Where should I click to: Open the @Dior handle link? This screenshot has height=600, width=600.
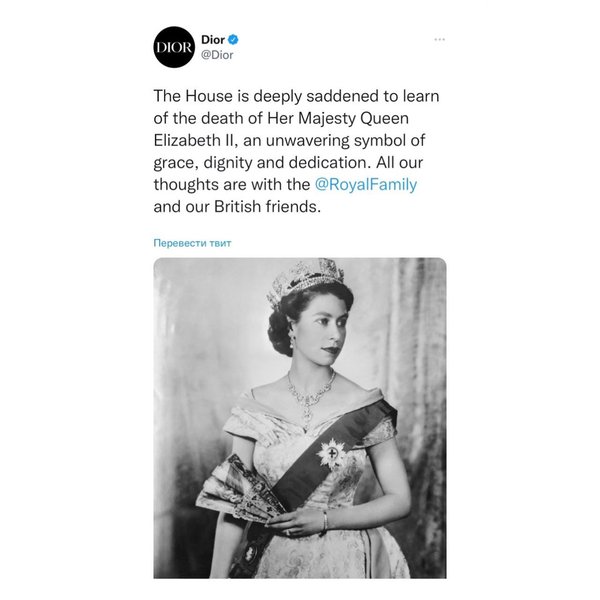point(217,54)
